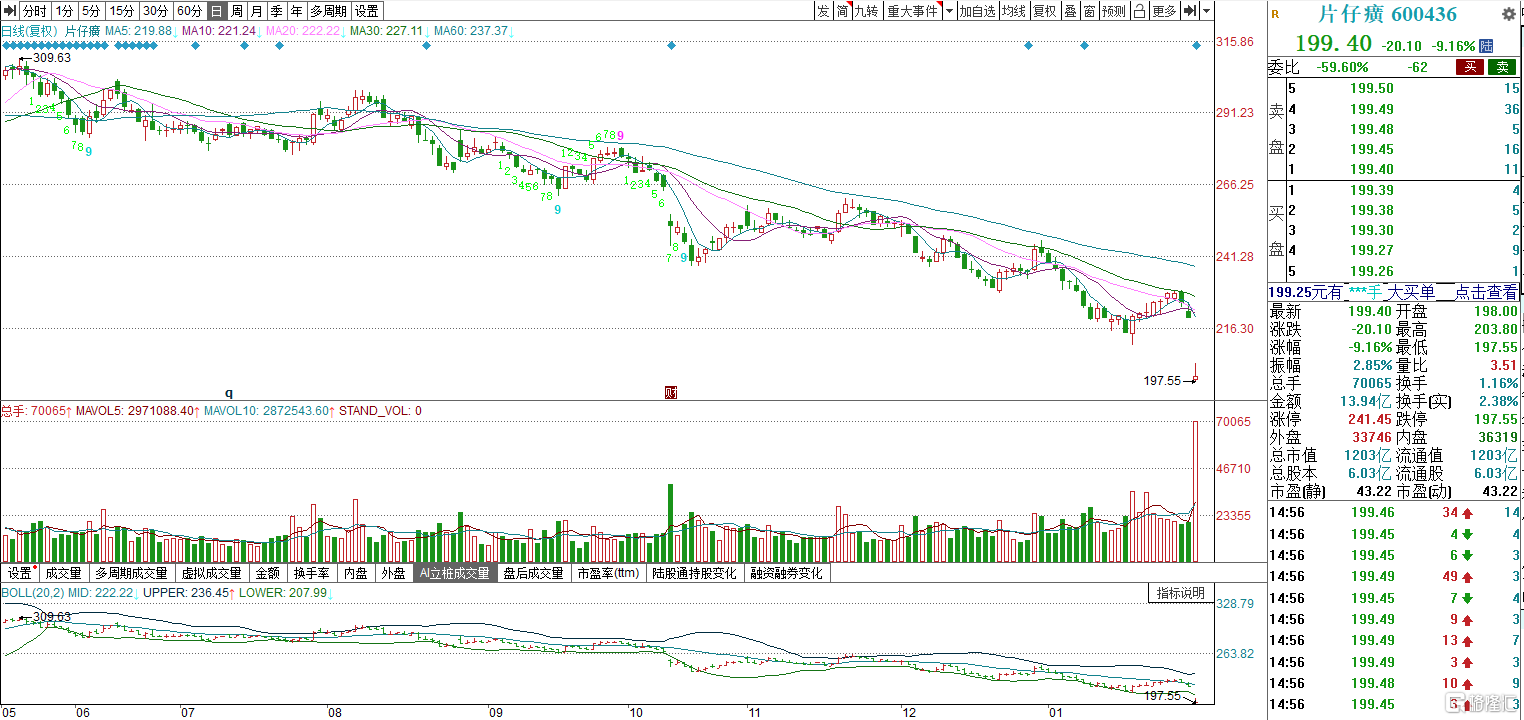Click rightmost blue diamond event marker
The height and width of the screenshot is (720, 1524).
[1196, 46]
